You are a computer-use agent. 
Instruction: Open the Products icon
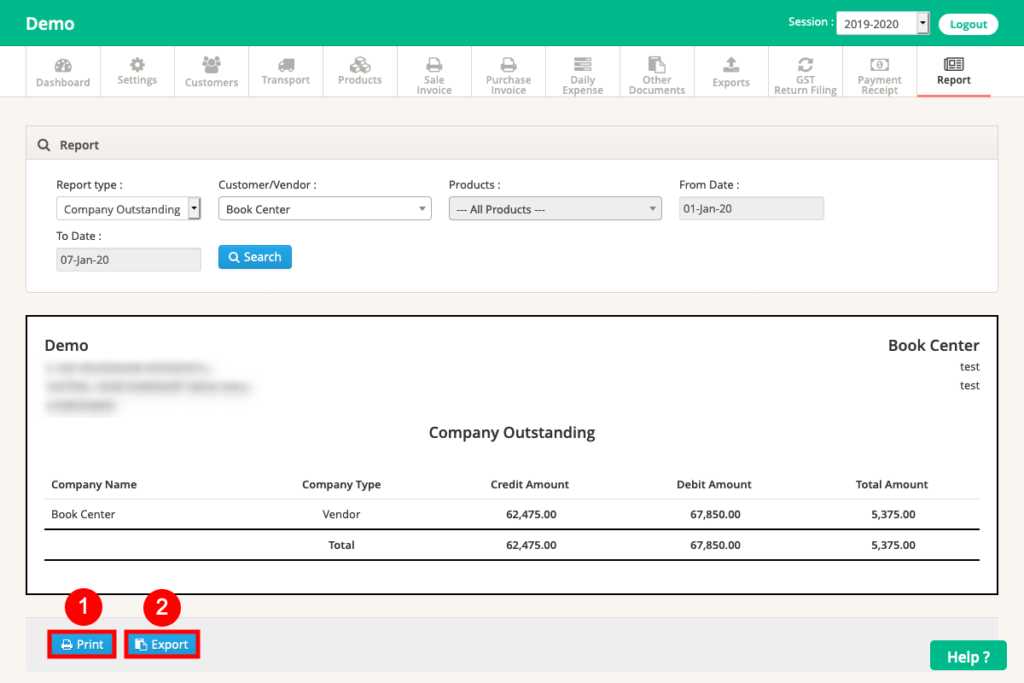point(359,70)
